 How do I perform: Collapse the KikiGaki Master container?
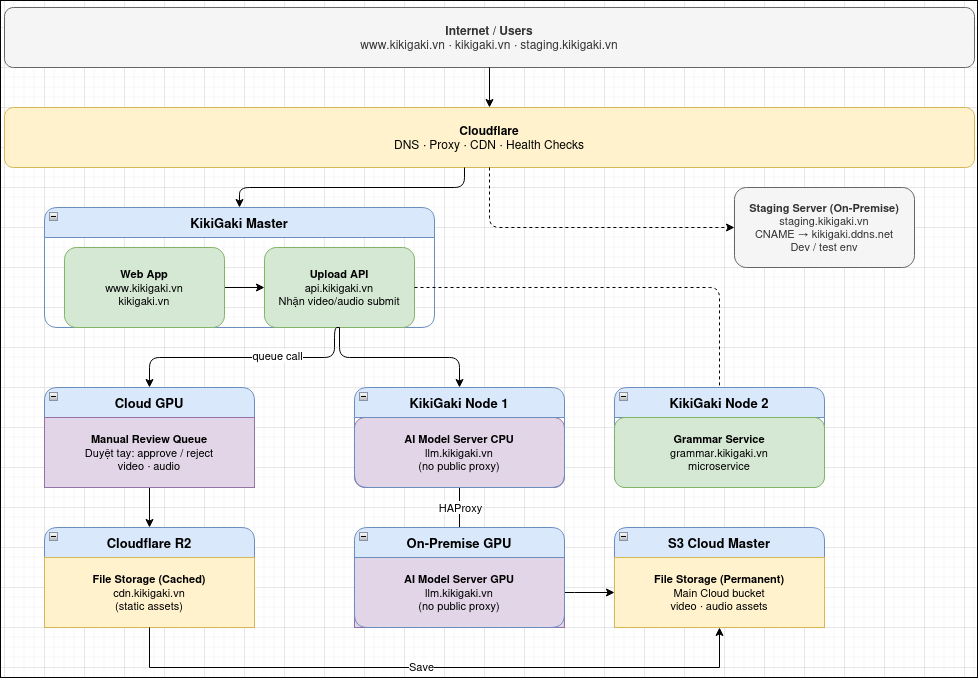(x=54, y=216)
